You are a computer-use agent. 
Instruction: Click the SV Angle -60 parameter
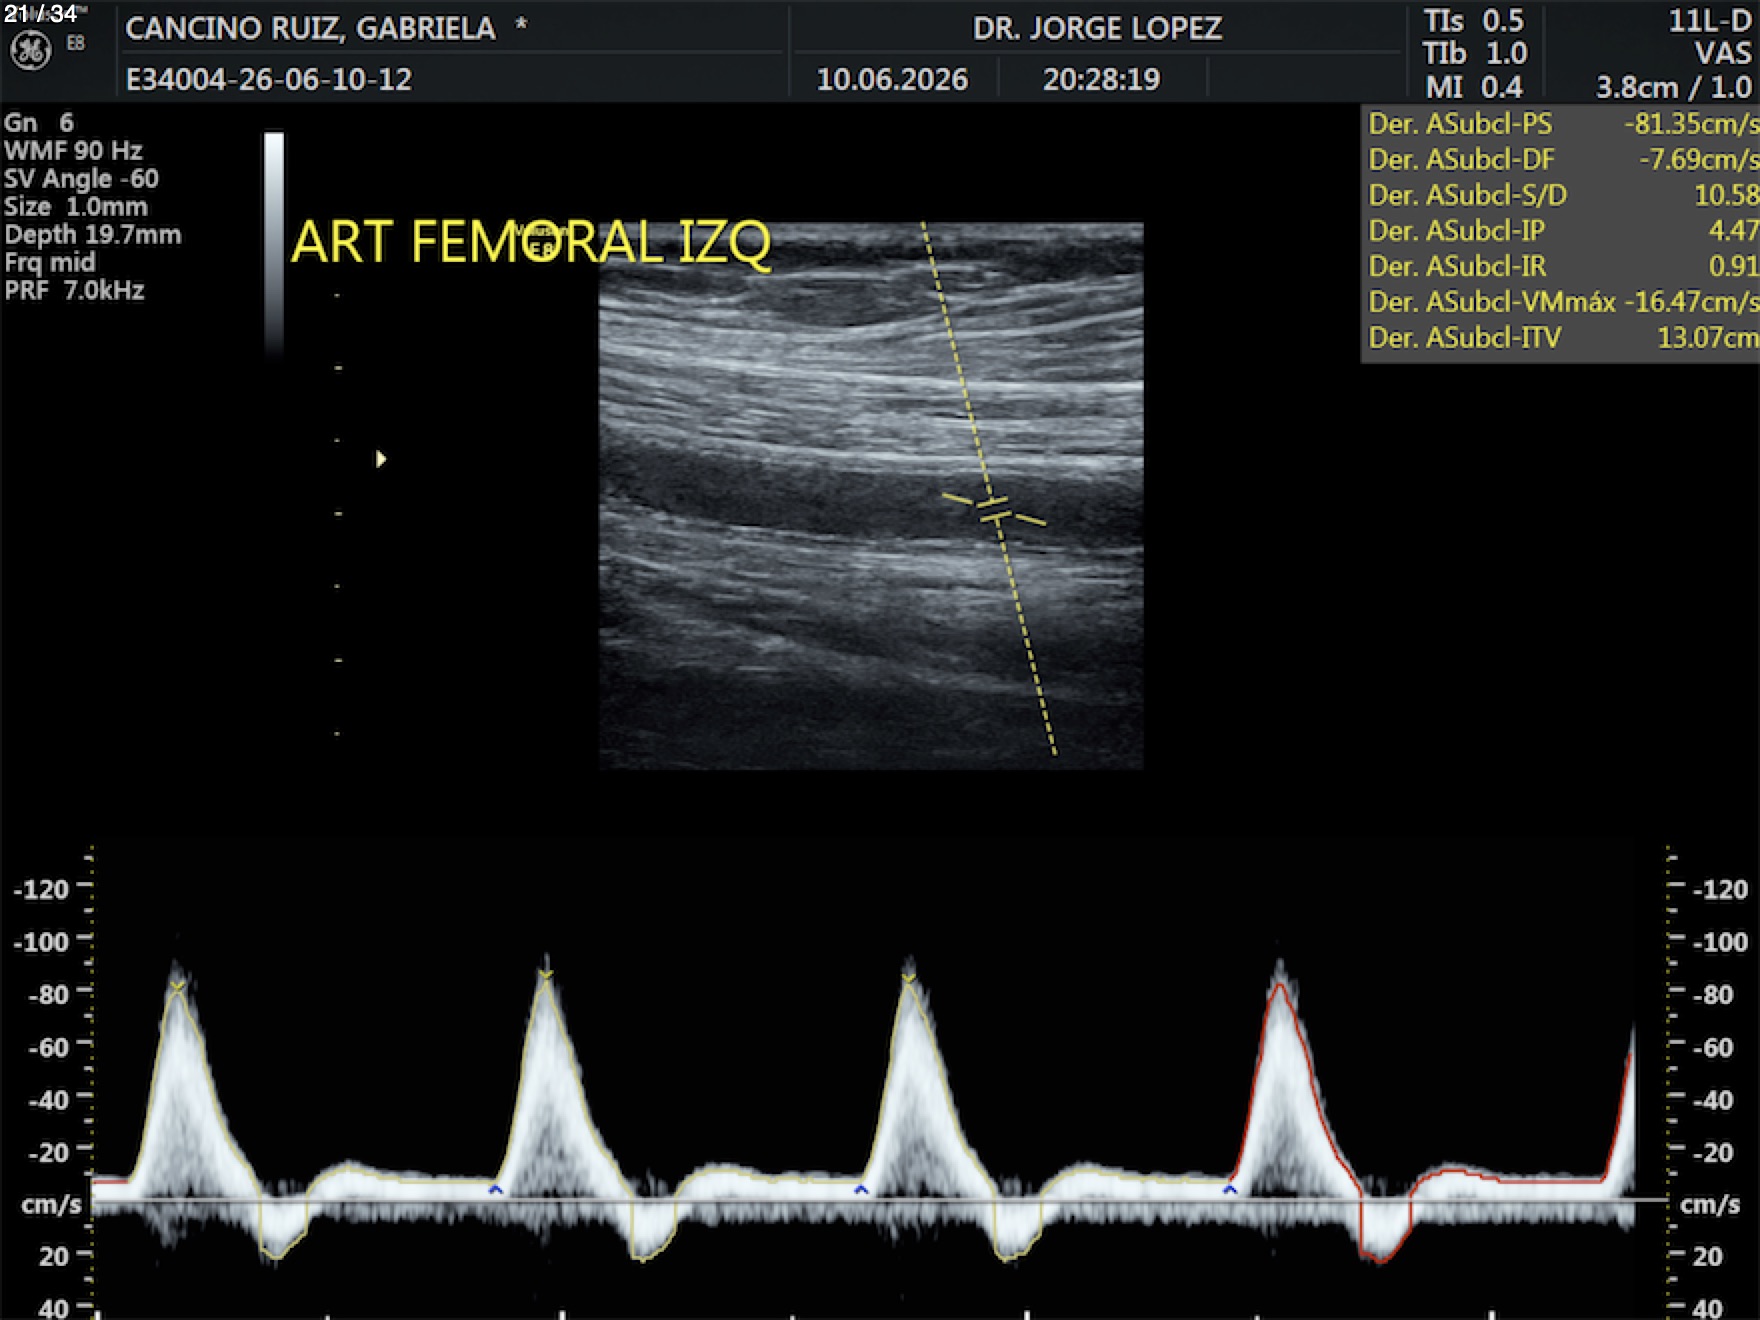(x=81, y=179)
